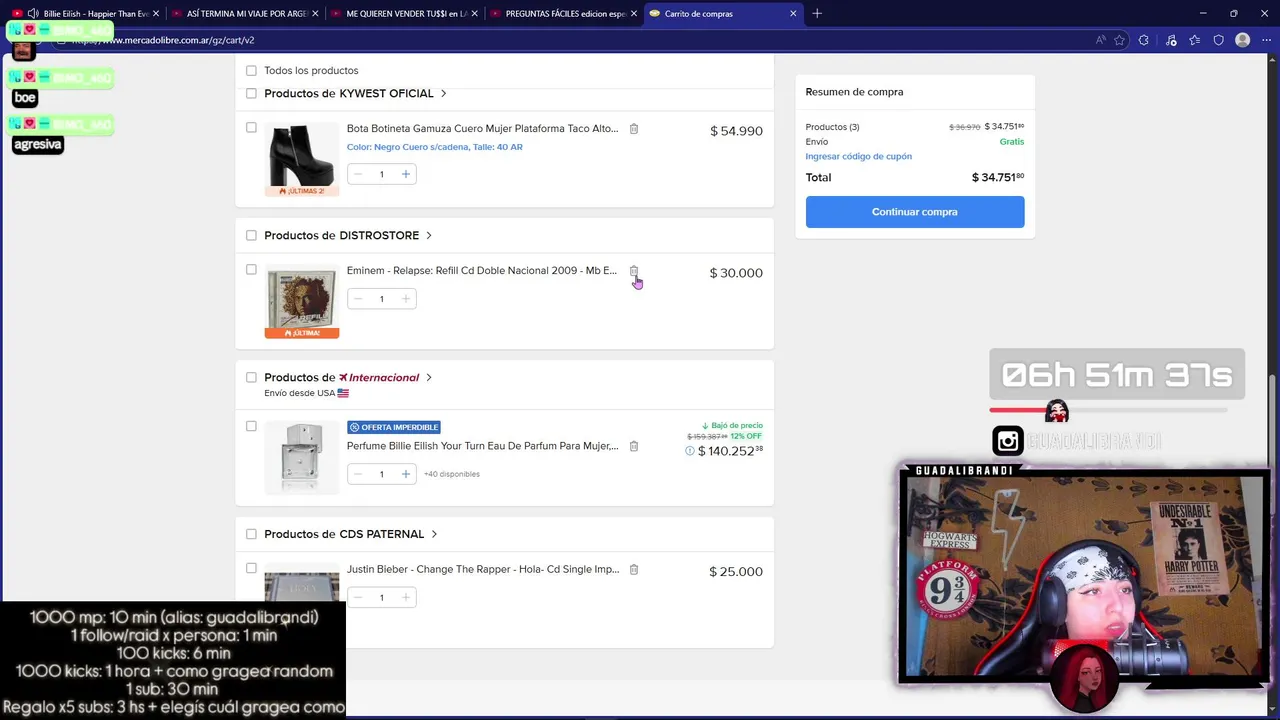This screenshot has height=720, width=1280.
Task: Click the browser address bar URL
Action: (163, 40)
